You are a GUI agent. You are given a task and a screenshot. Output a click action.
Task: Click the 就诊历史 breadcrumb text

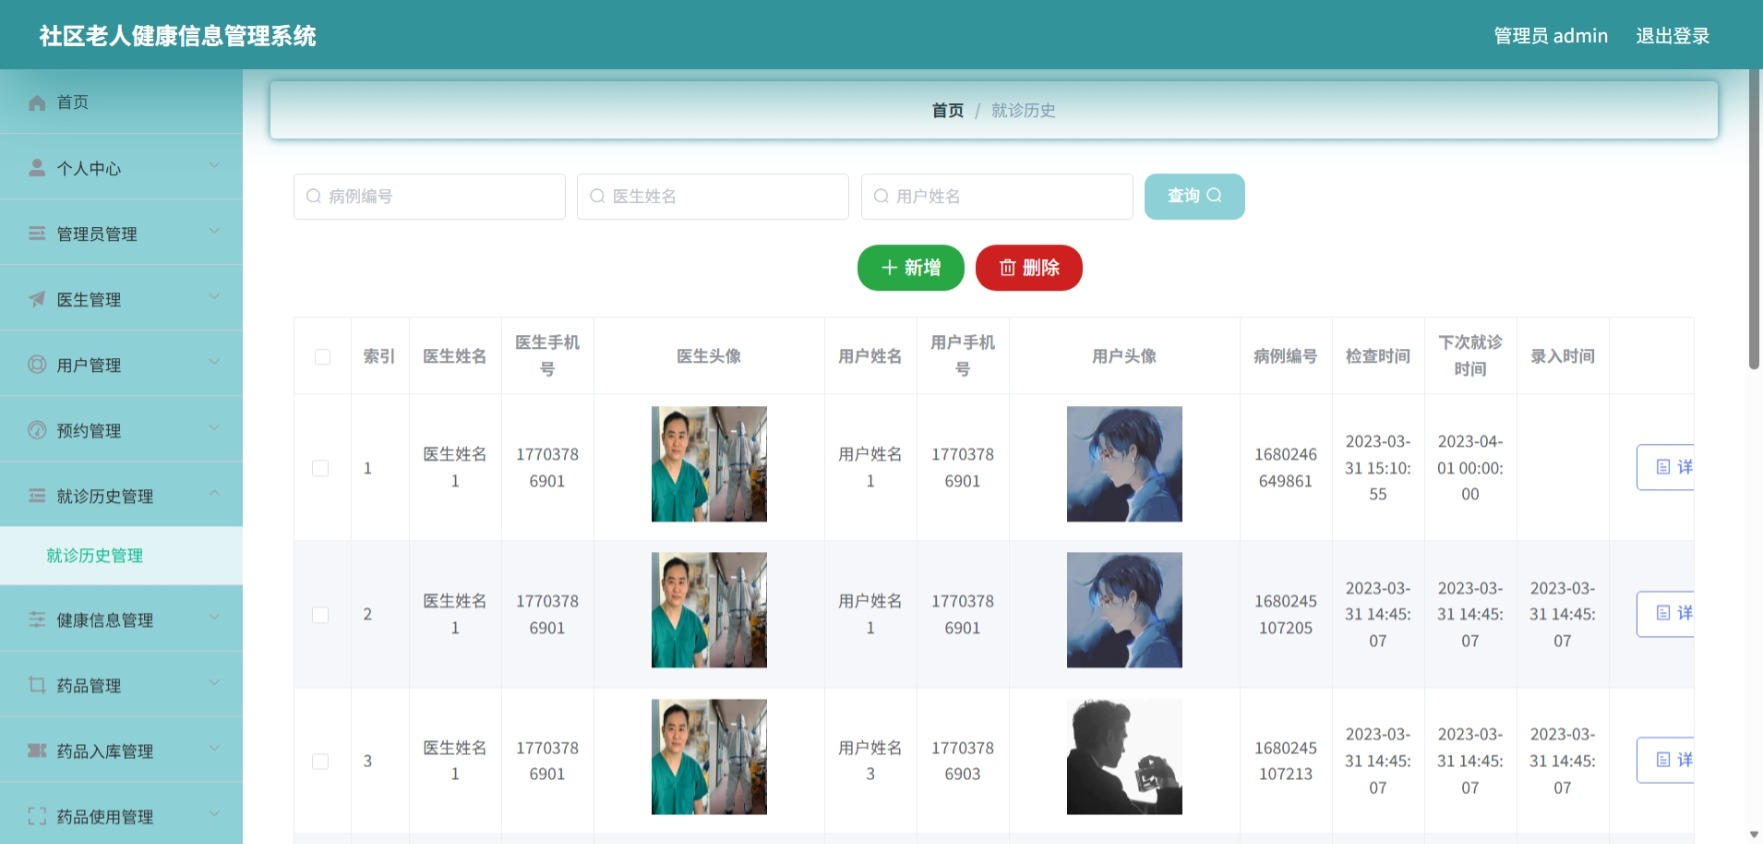tap(1023, 110)
